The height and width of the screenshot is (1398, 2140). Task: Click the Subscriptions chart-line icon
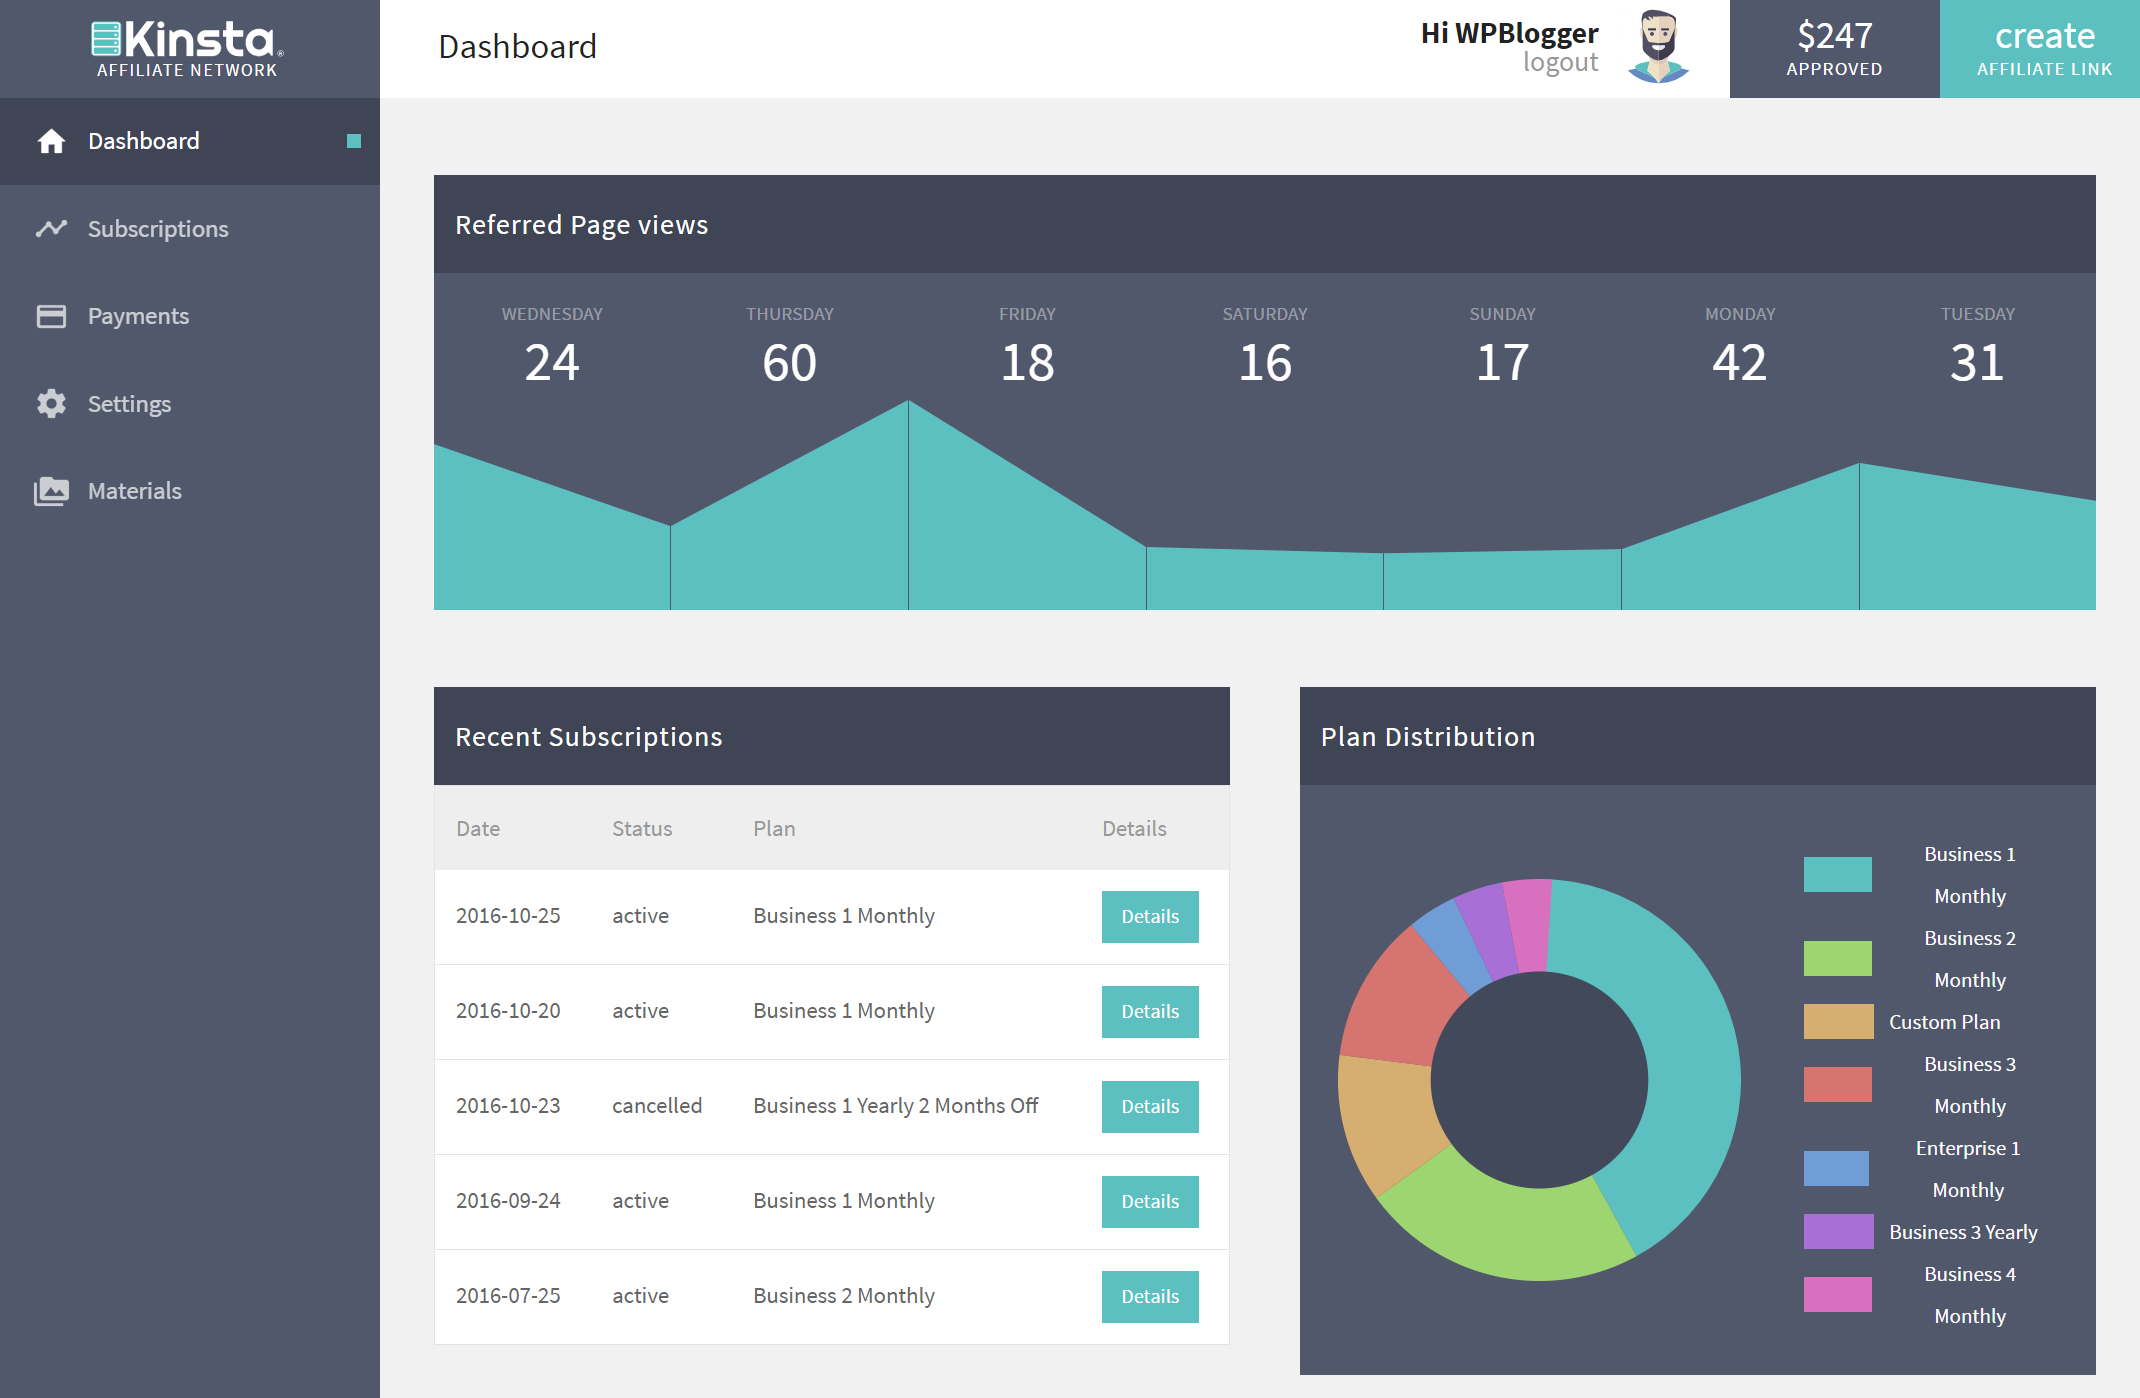pos(51,229)
